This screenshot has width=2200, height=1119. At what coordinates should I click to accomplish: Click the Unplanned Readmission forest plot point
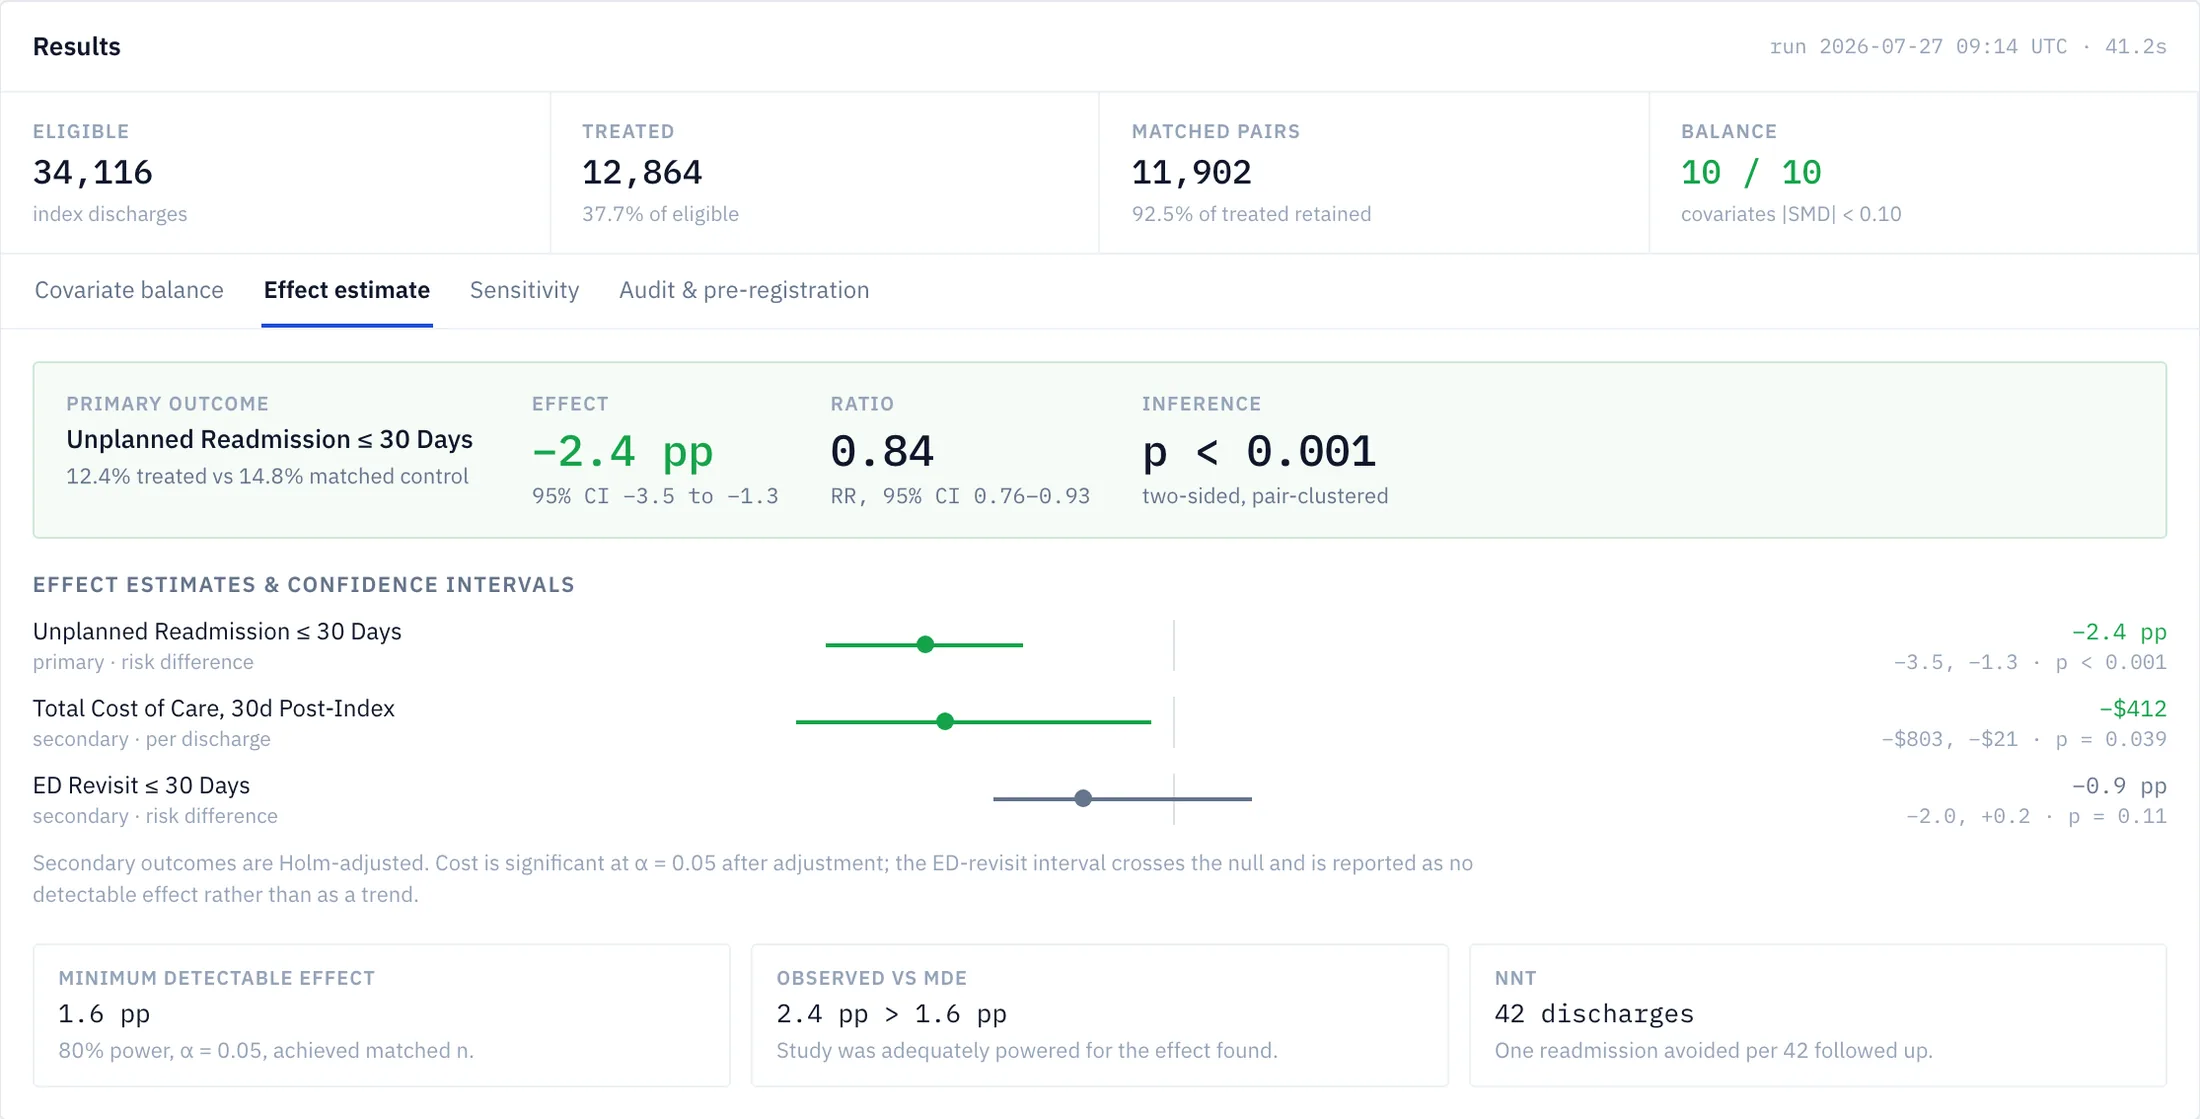[x=925, y=645]
